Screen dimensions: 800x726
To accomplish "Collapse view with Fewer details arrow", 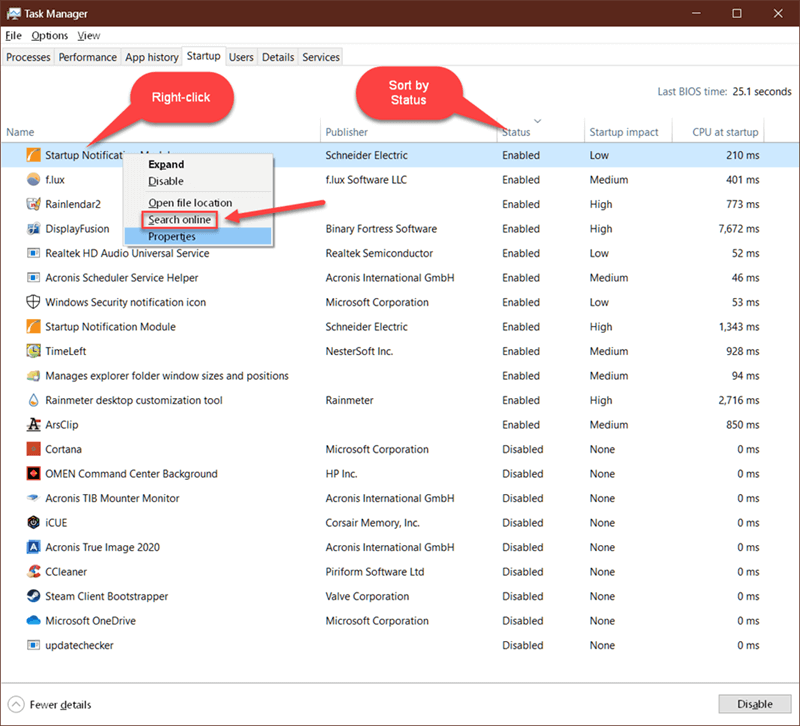I will coord(16,705).
